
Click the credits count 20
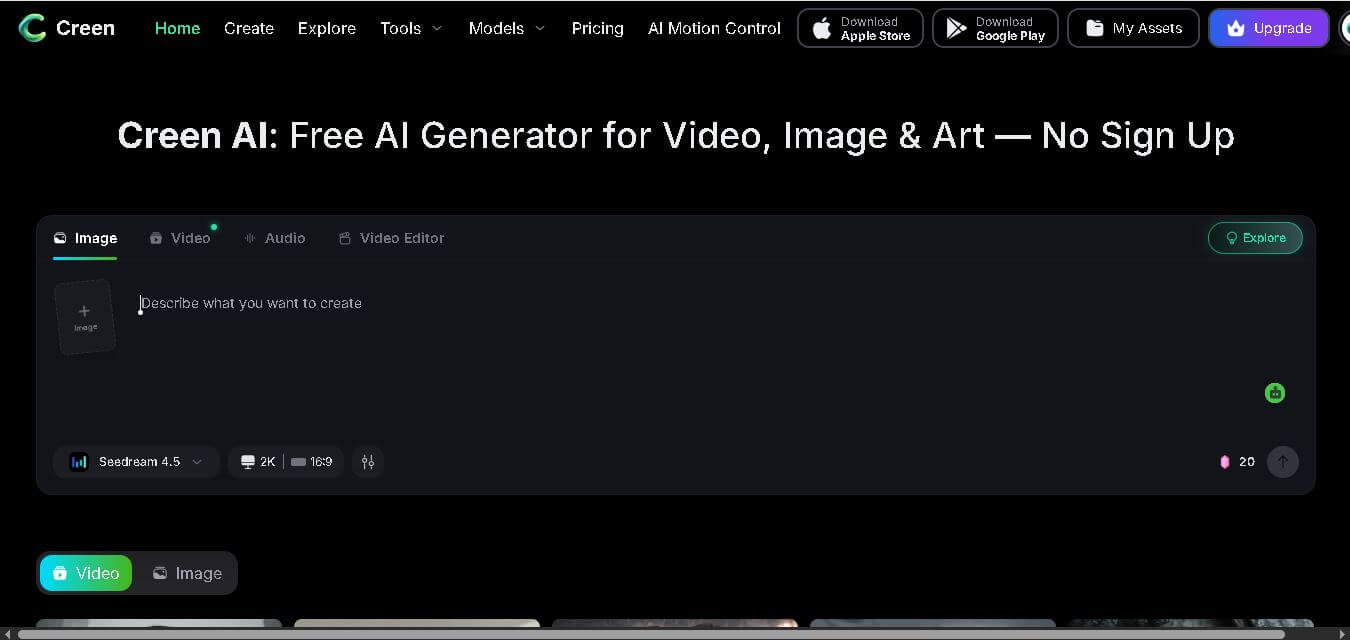coord(1247,462)
